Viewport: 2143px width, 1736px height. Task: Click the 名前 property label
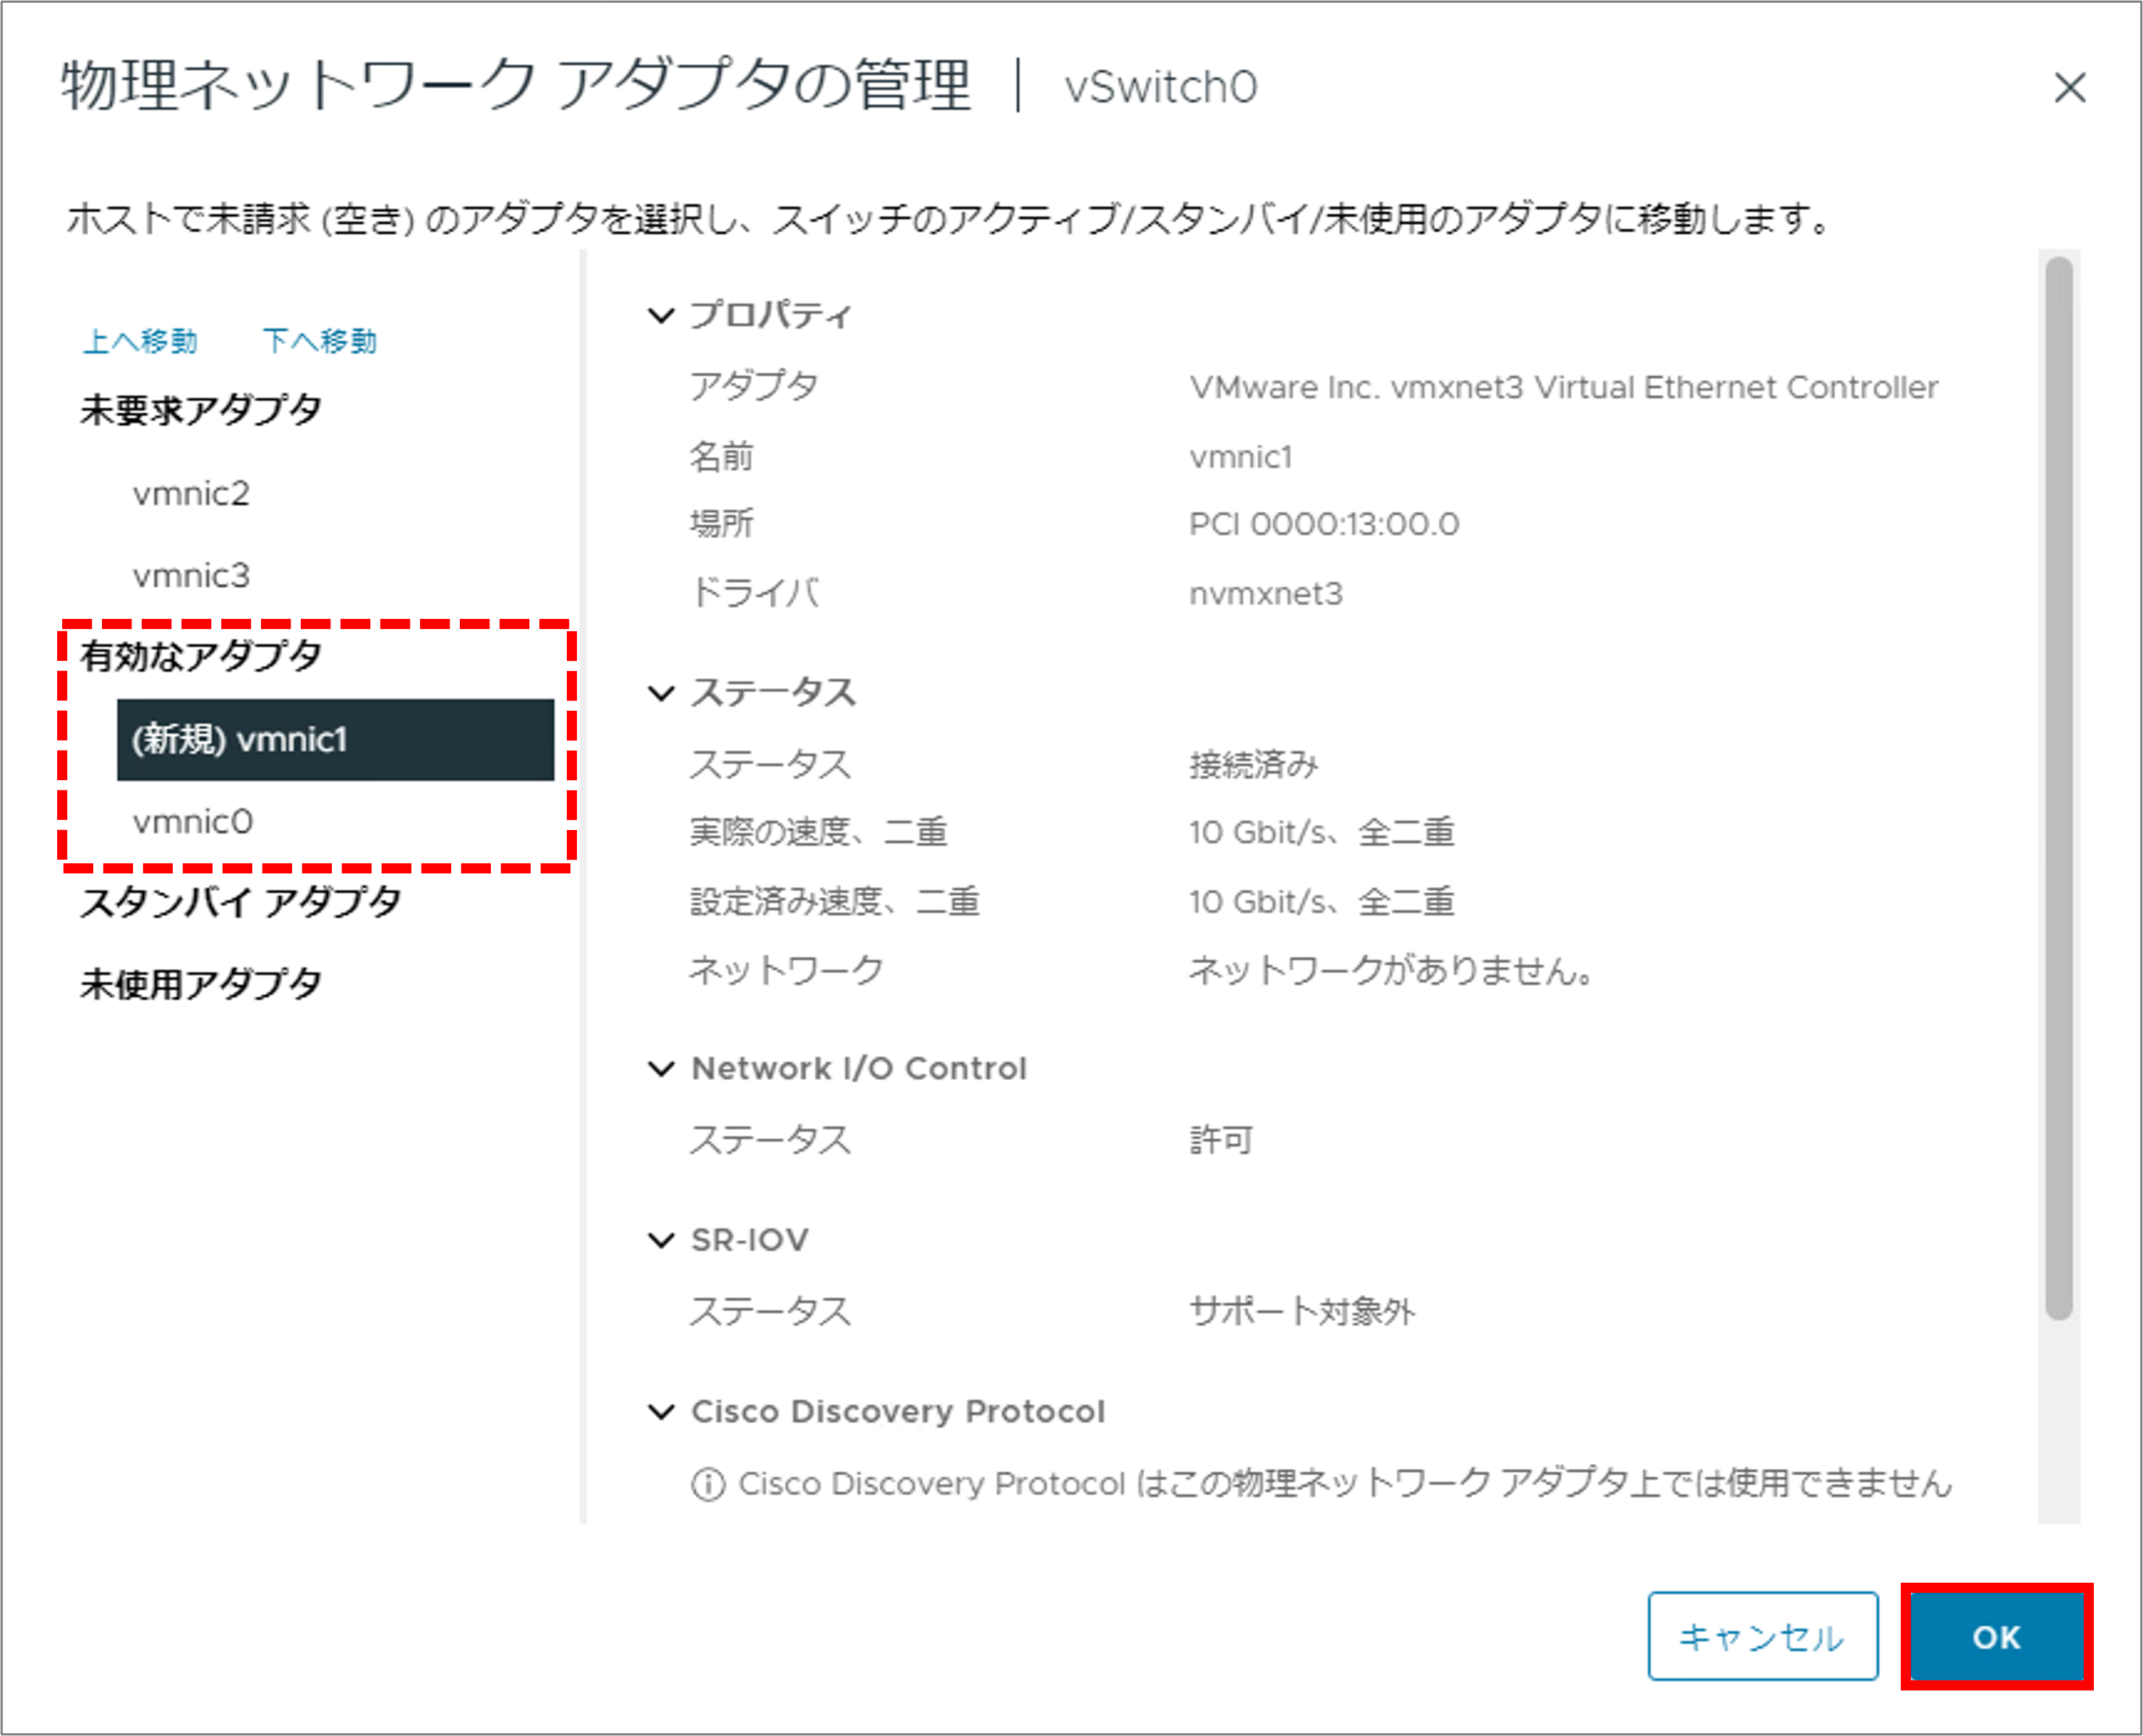(x=721, y=457)
